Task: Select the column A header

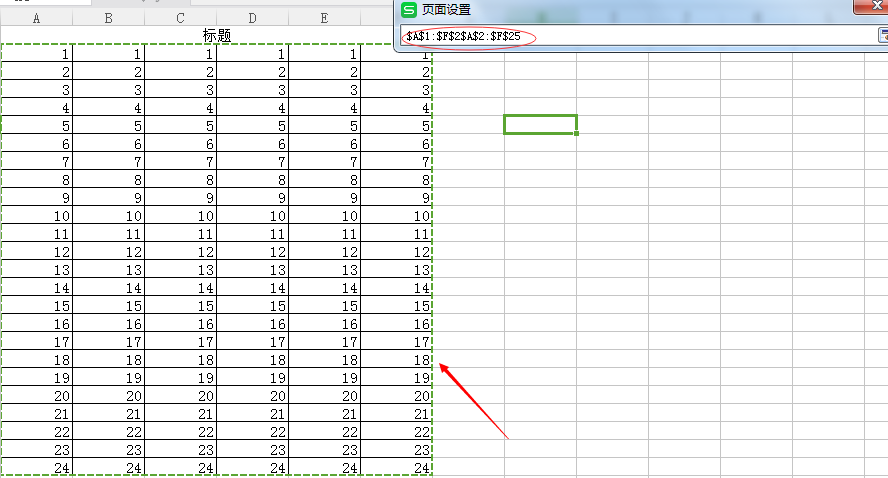Action: (36, 18)
